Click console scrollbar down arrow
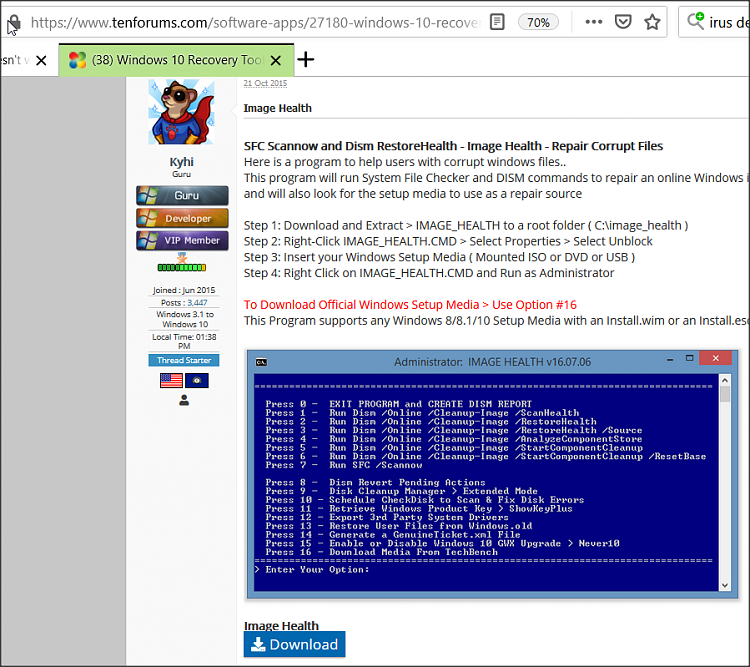 pos(725,585)
